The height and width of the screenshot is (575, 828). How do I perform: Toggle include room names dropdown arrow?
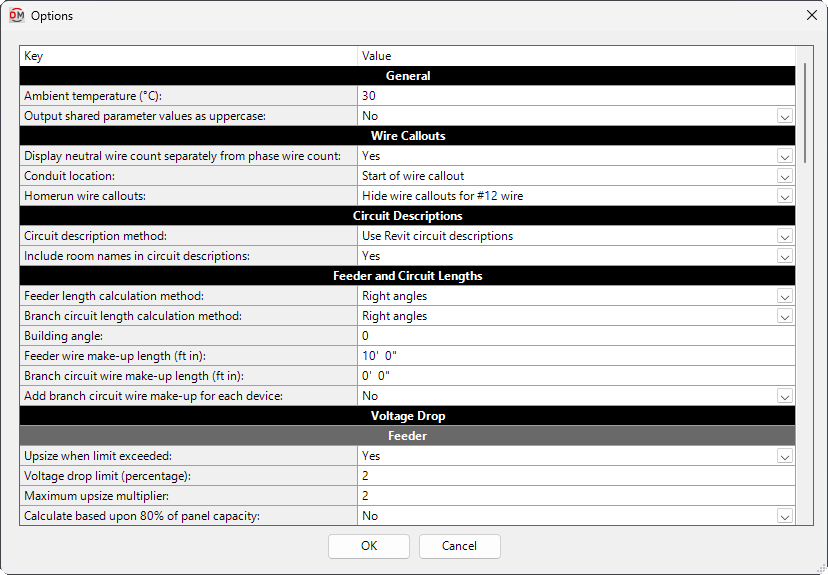785,256
